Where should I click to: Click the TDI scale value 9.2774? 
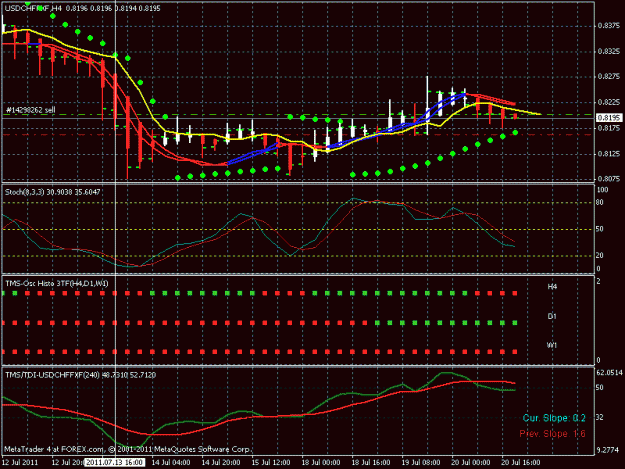click(609, 451)
